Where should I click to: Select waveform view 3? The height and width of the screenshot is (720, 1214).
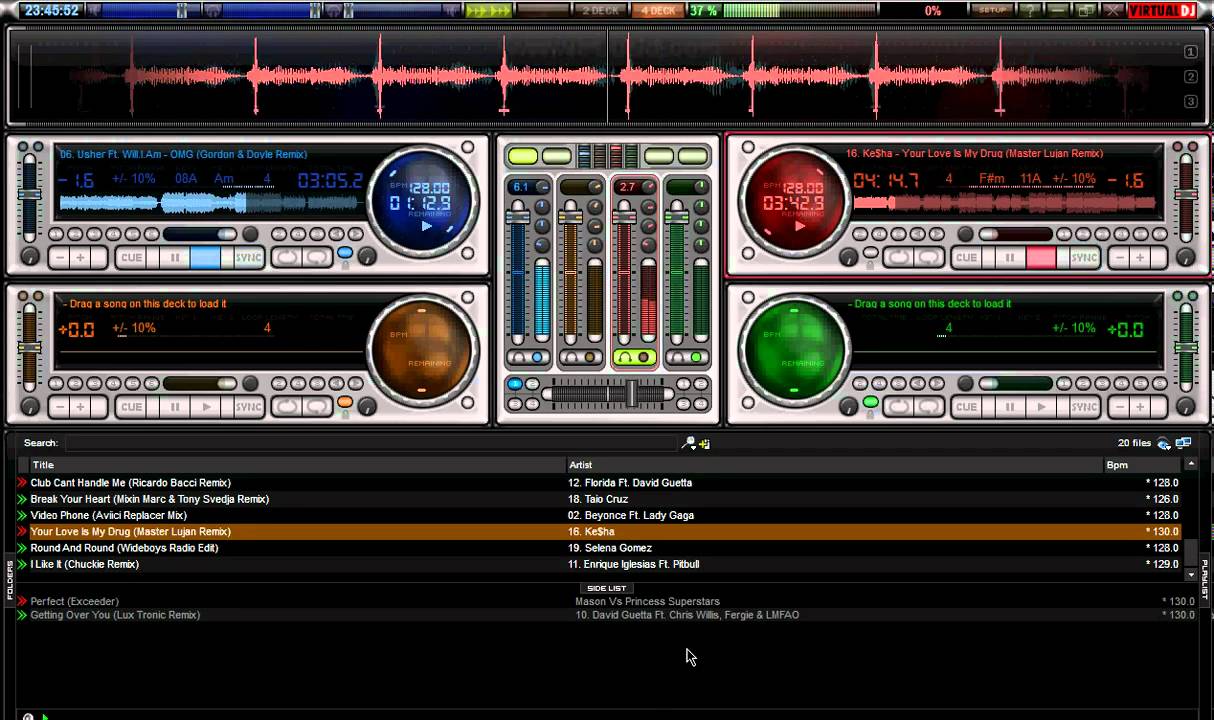tap(1191, 101)
